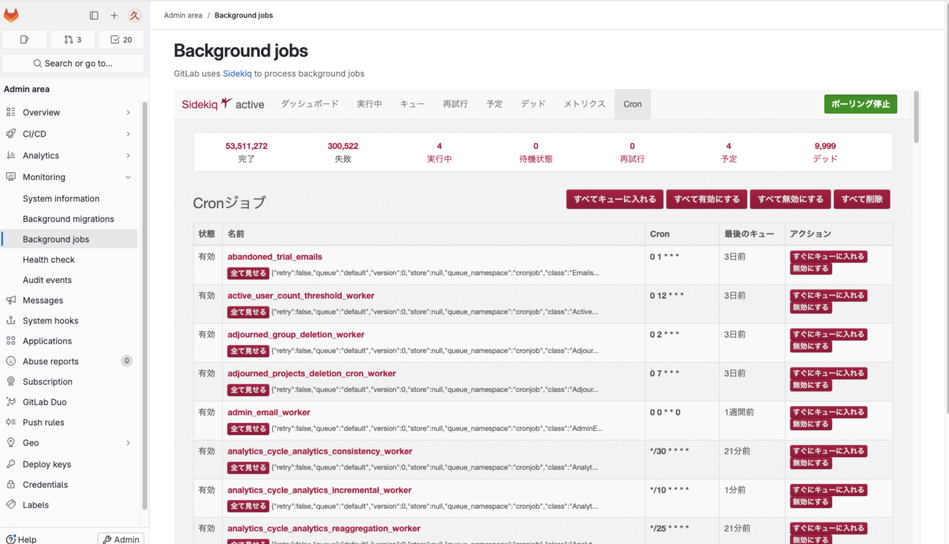This screenshot has height=544, width=949.
Task: Click the Subscription badge icon
Action: [10, 382]
